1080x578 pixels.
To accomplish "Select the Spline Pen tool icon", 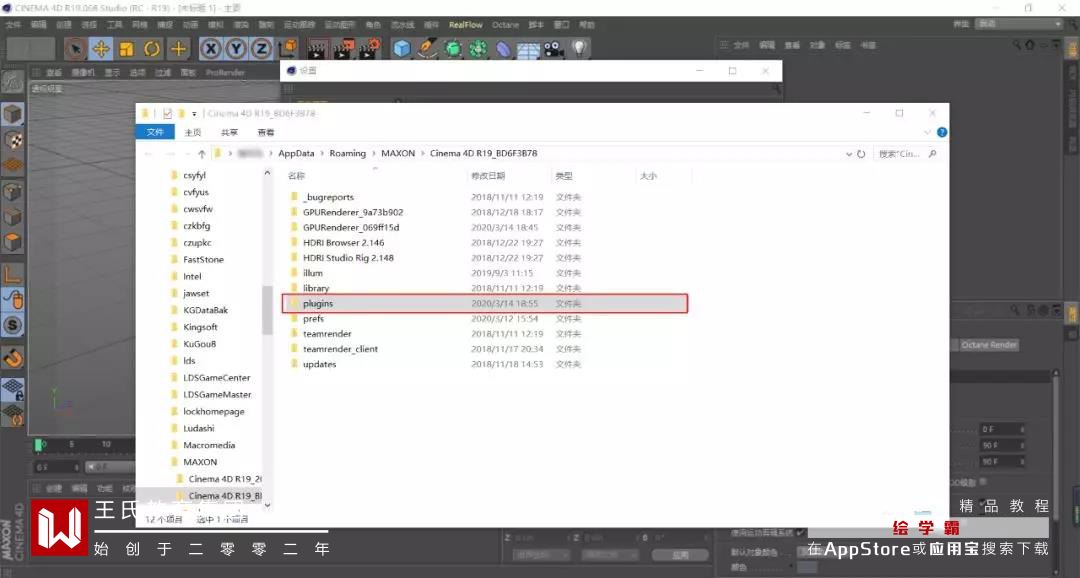I will coord(428,48).
